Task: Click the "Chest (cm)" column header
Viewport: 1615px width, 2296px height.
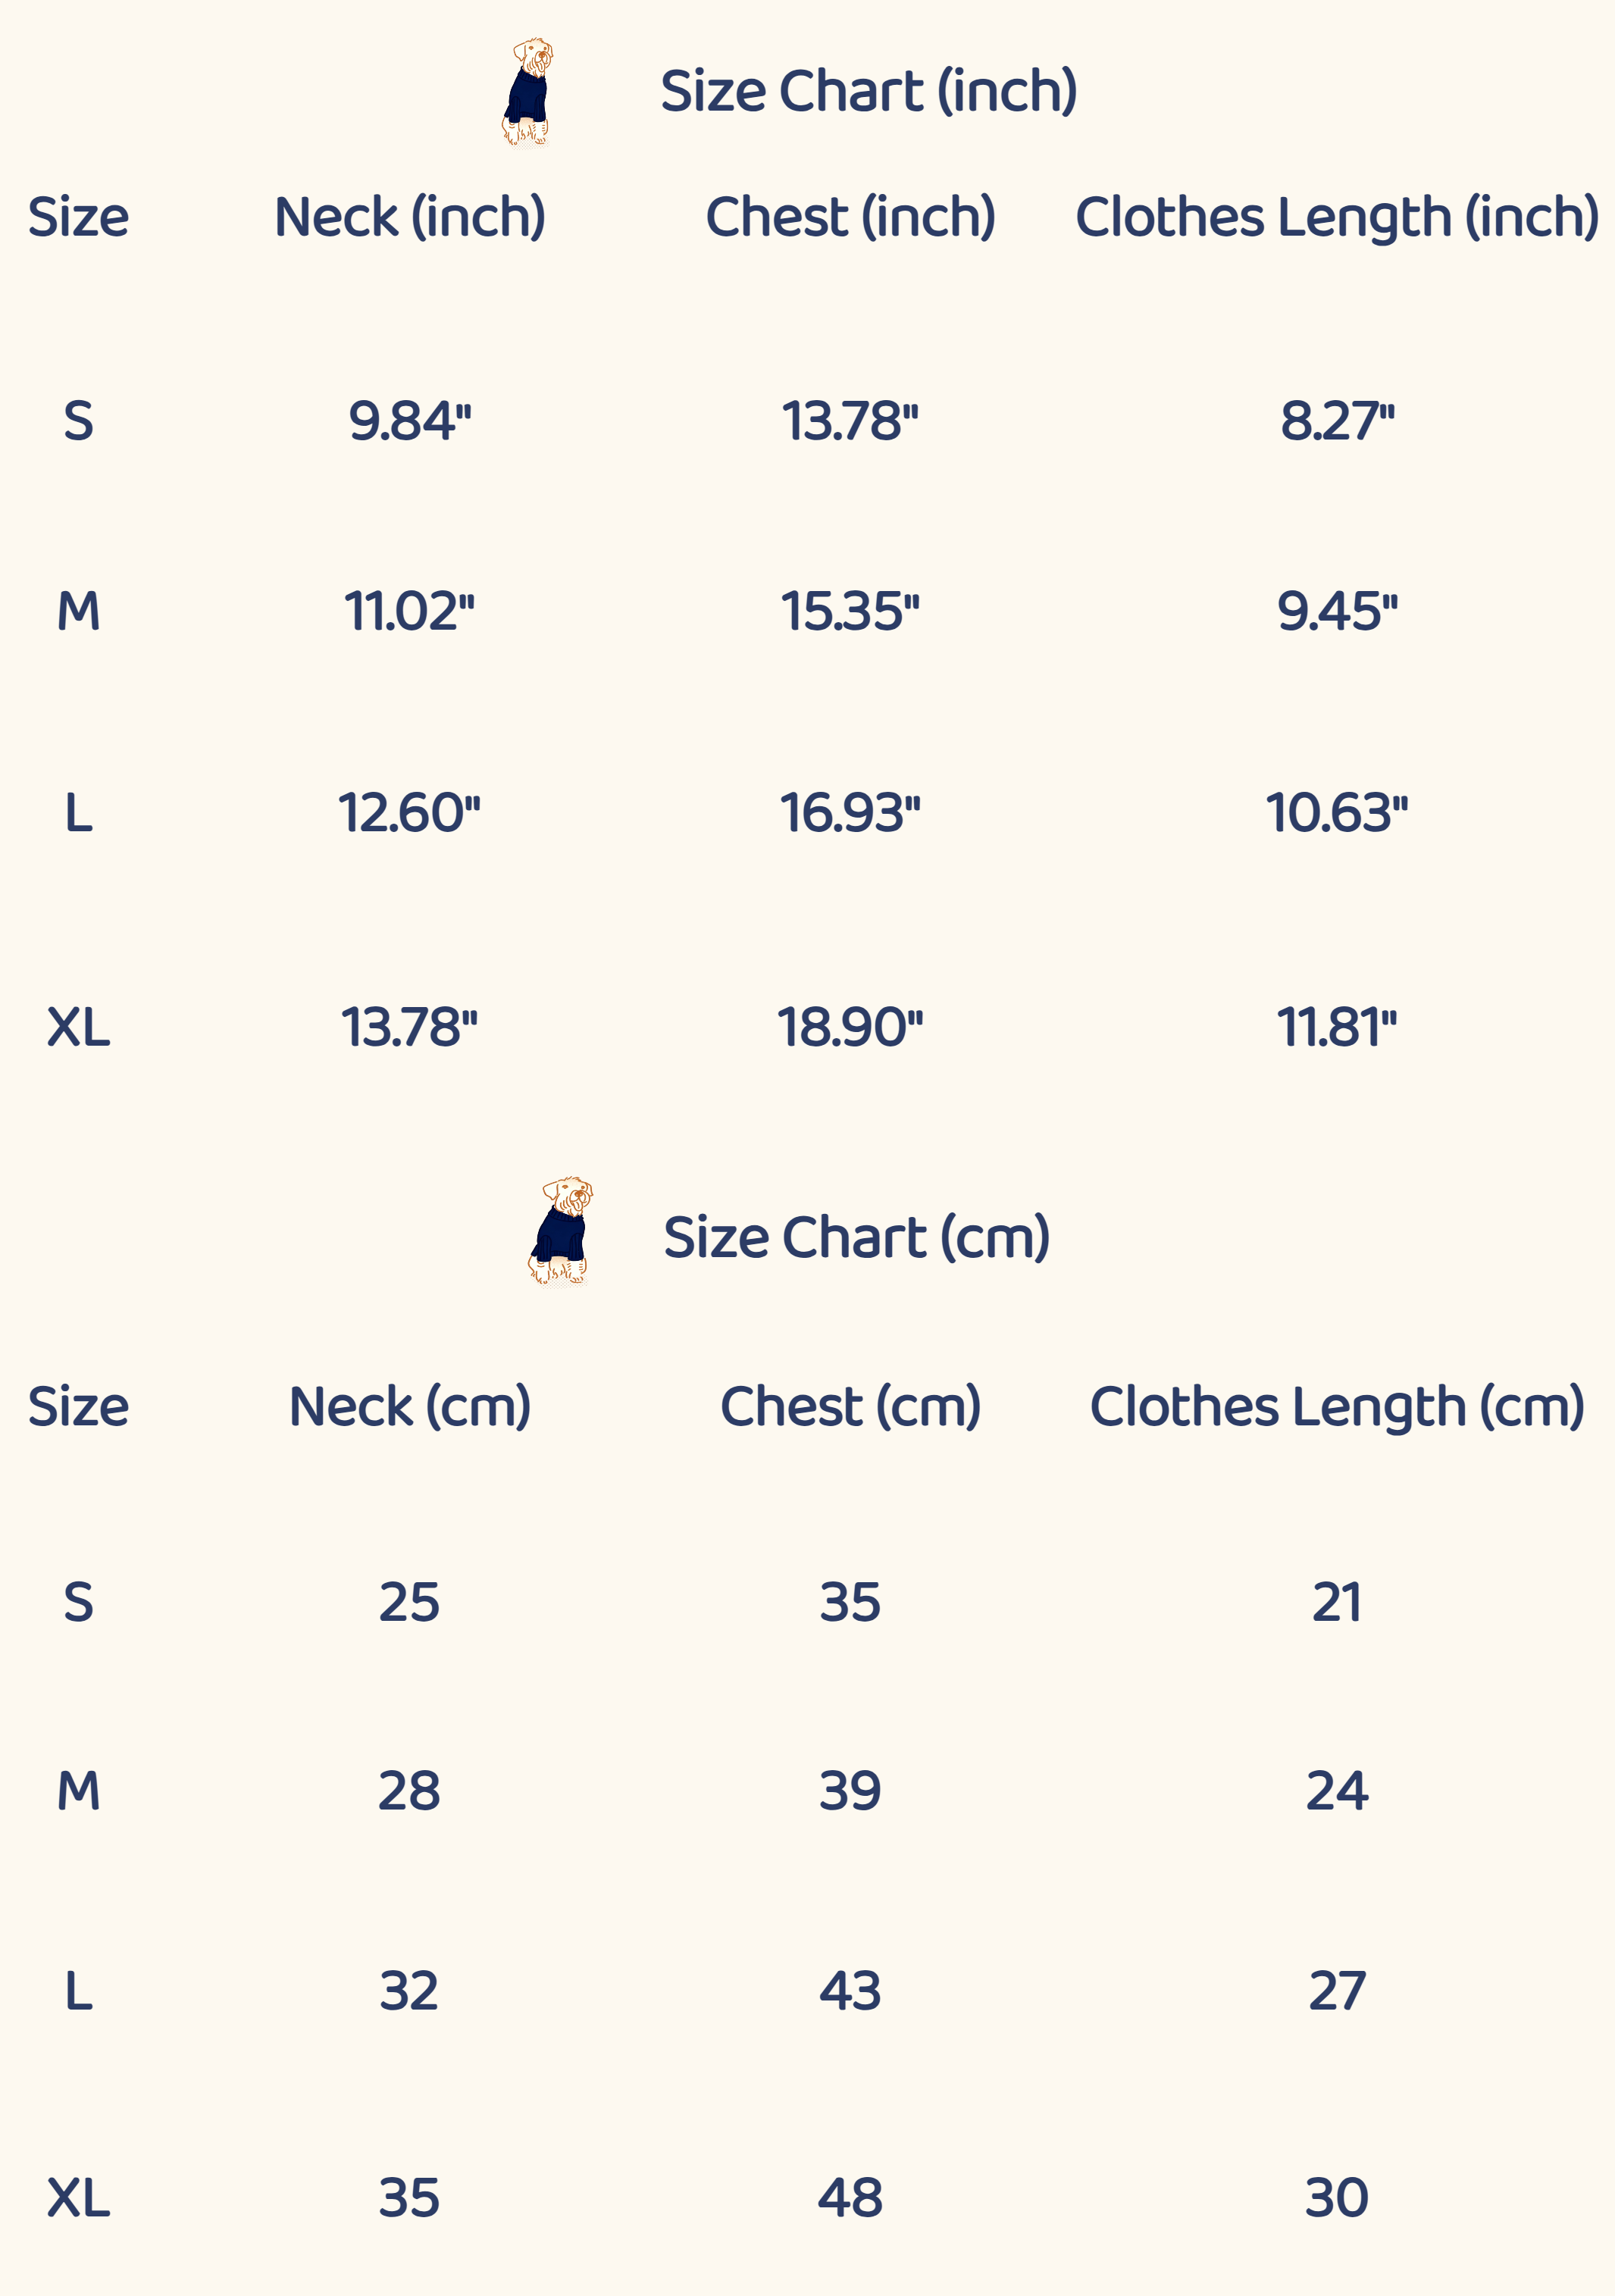Action: (x=850, y=1407)
